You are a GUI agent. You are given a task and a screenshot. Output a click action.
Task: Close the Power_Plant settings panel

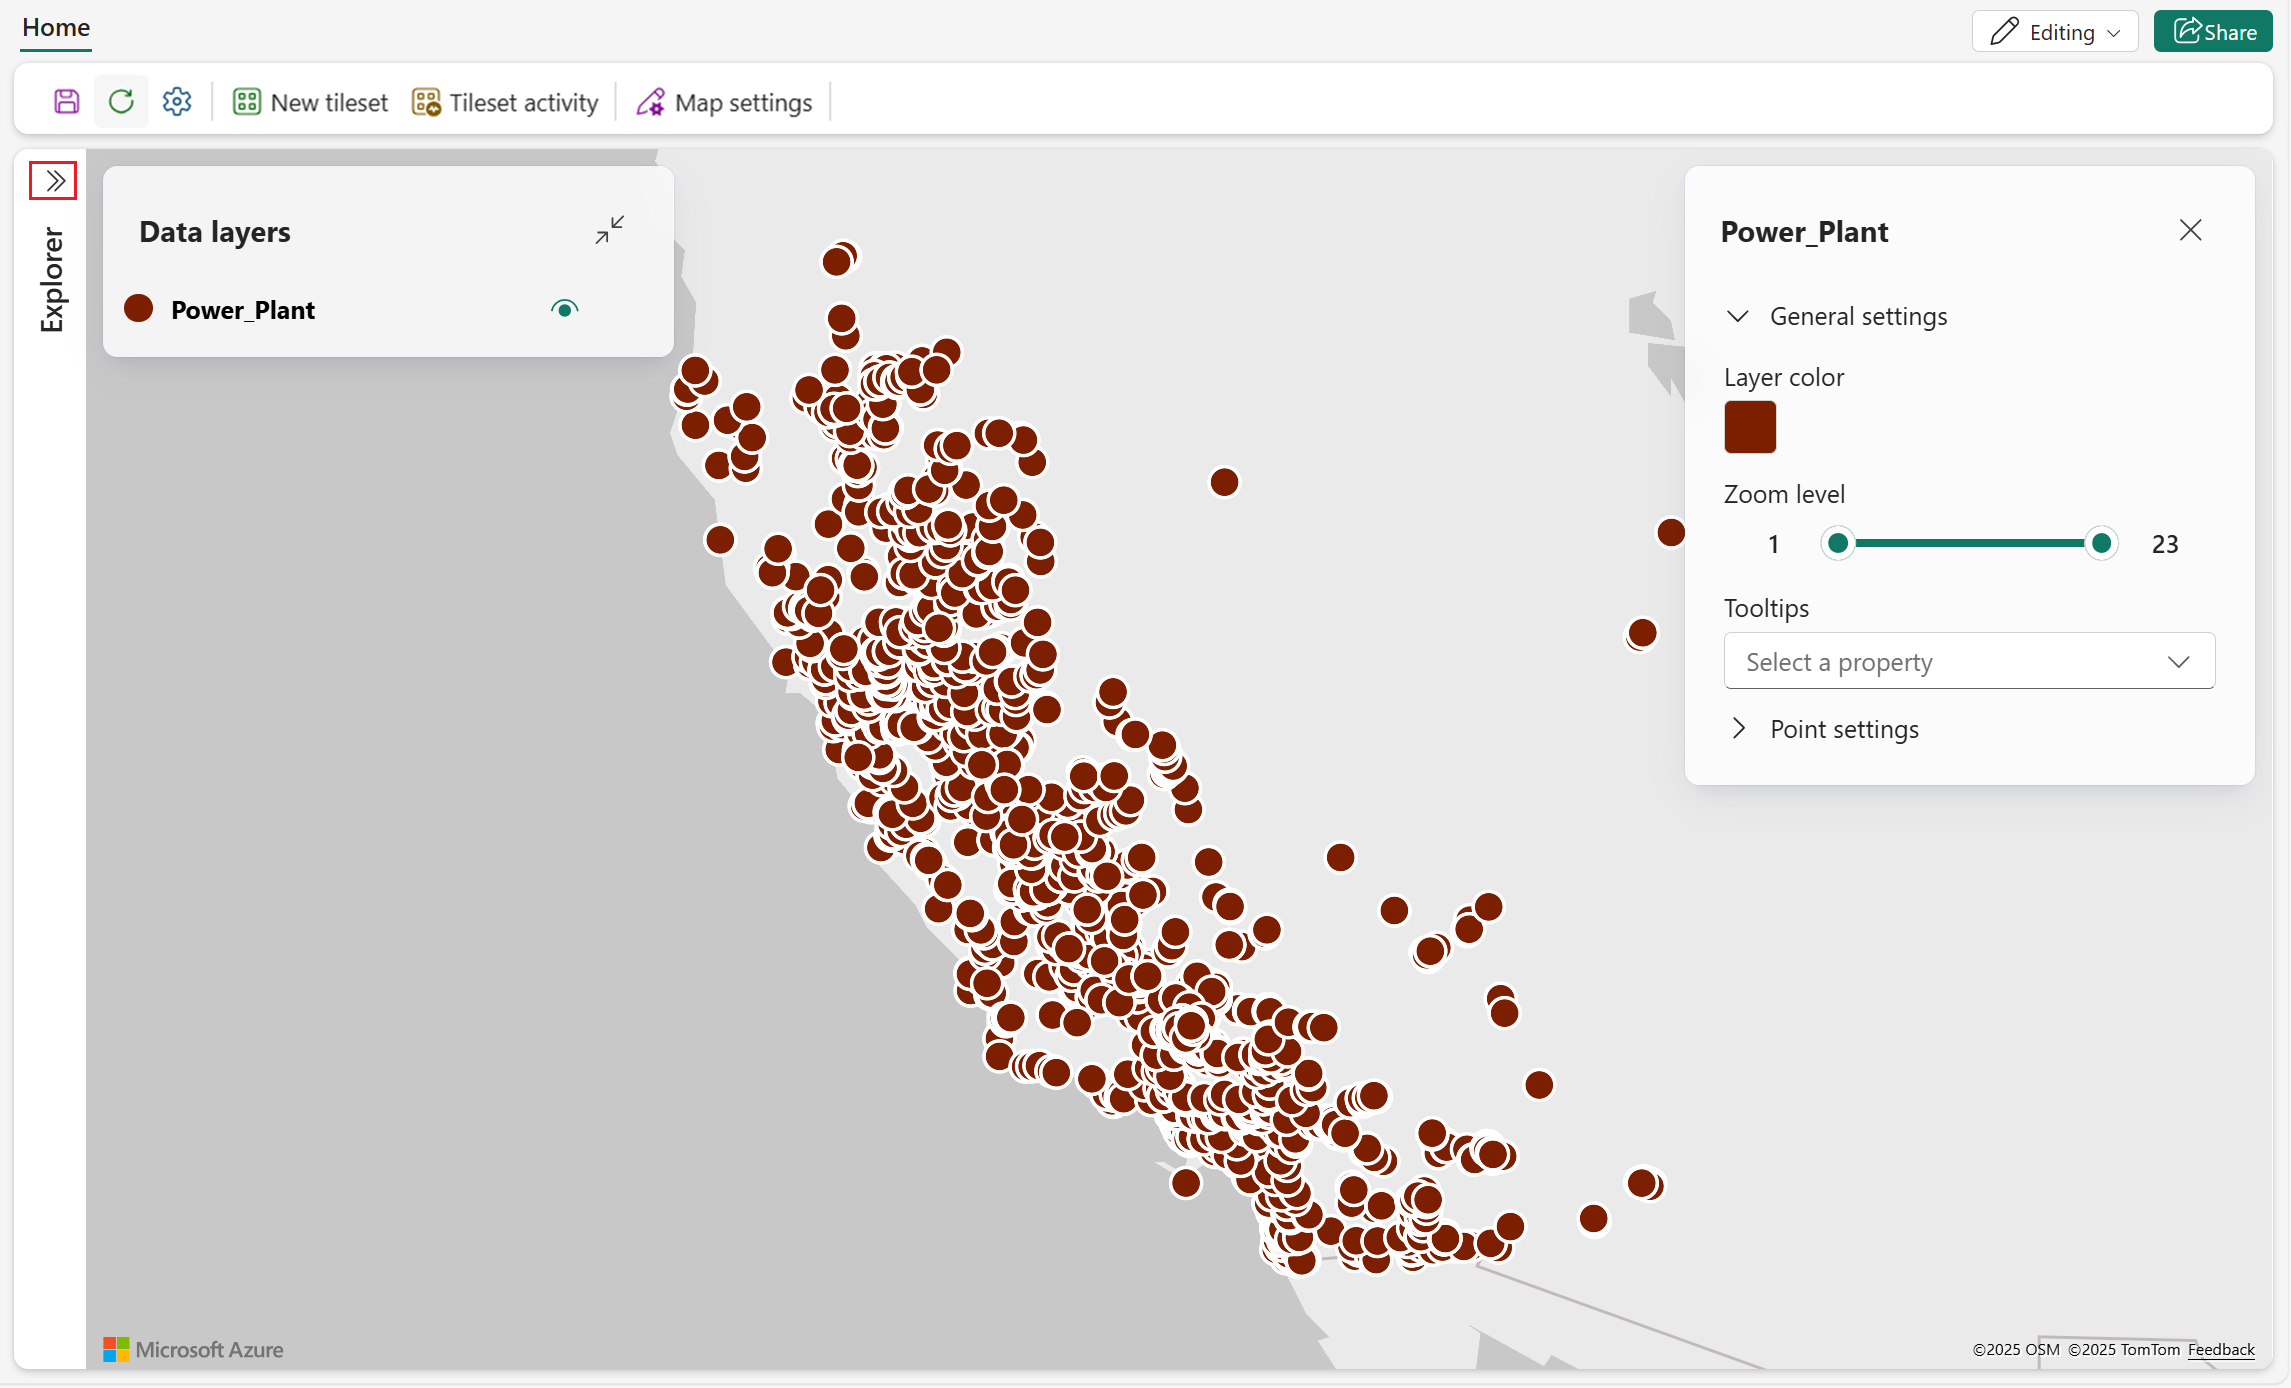click(x=2190, y=231)
